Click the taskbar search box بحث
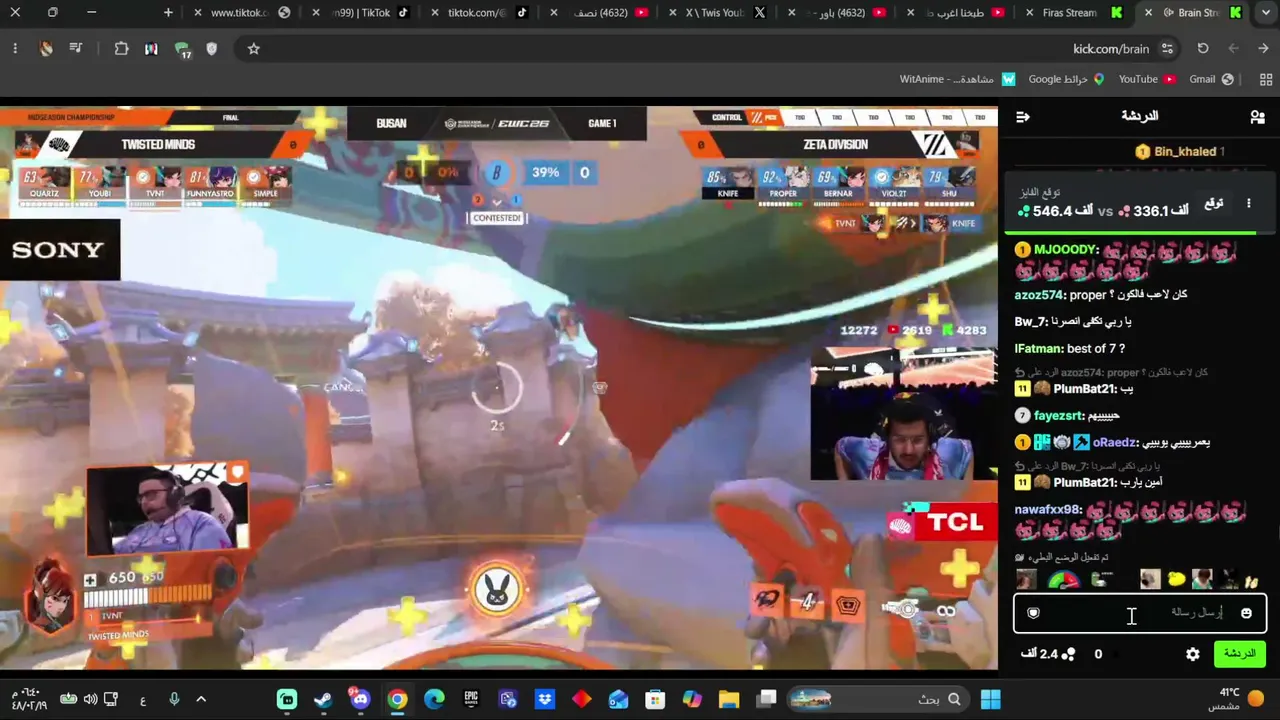Screen dimensions: 1280x720 pos(877,699)
